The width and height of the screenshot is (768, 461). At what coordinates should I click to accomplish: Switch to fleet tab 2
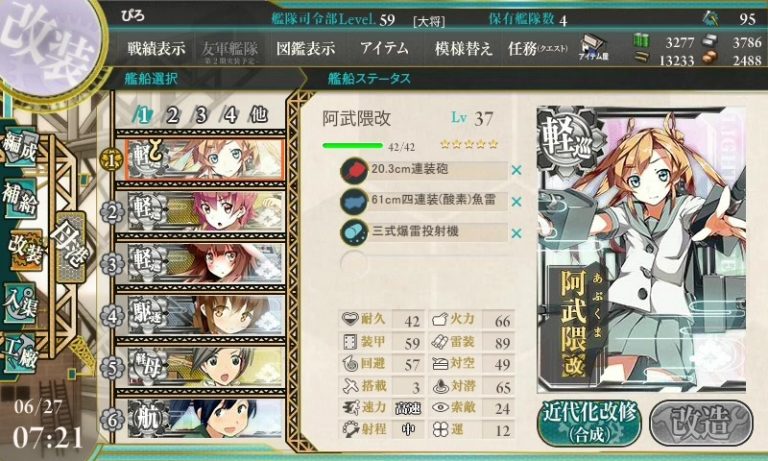pos(172,116)
